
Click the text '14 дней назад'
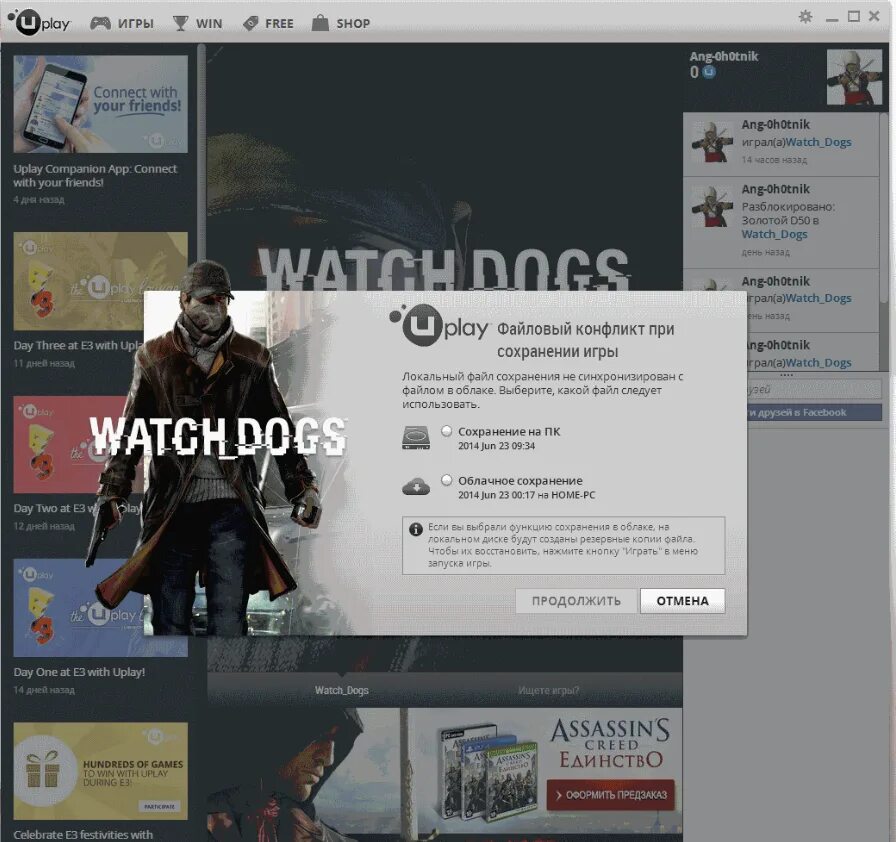[44, 689]
